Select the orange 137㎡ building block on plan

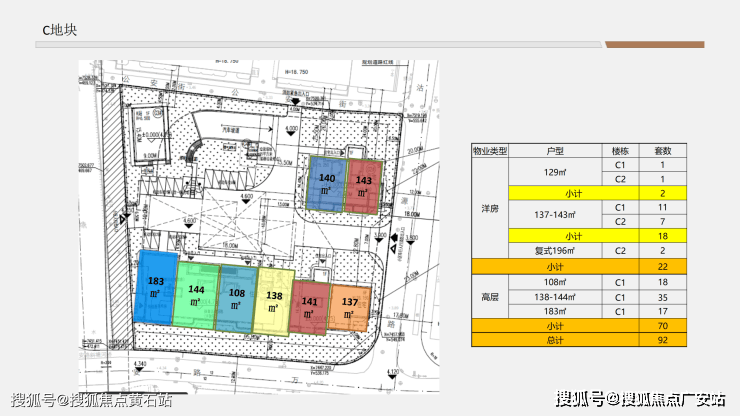point(349,307)
